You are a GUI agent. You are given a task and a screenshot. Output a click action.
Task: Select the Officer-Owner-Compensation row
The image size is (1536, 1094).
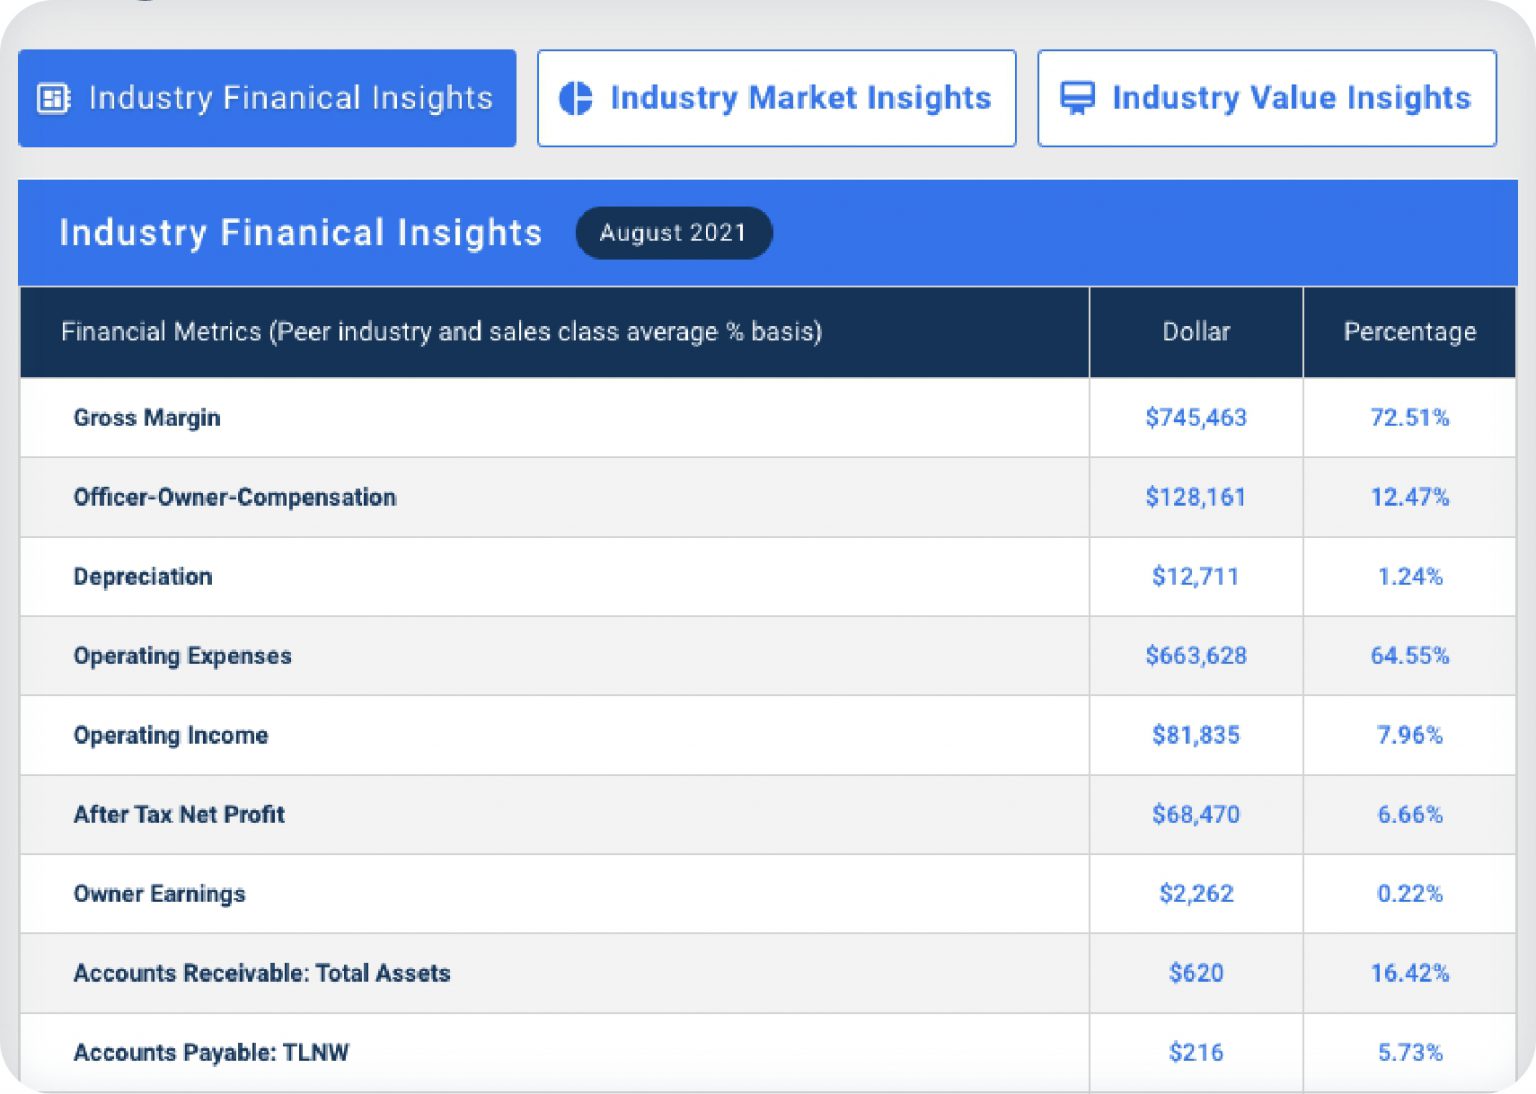234,497
